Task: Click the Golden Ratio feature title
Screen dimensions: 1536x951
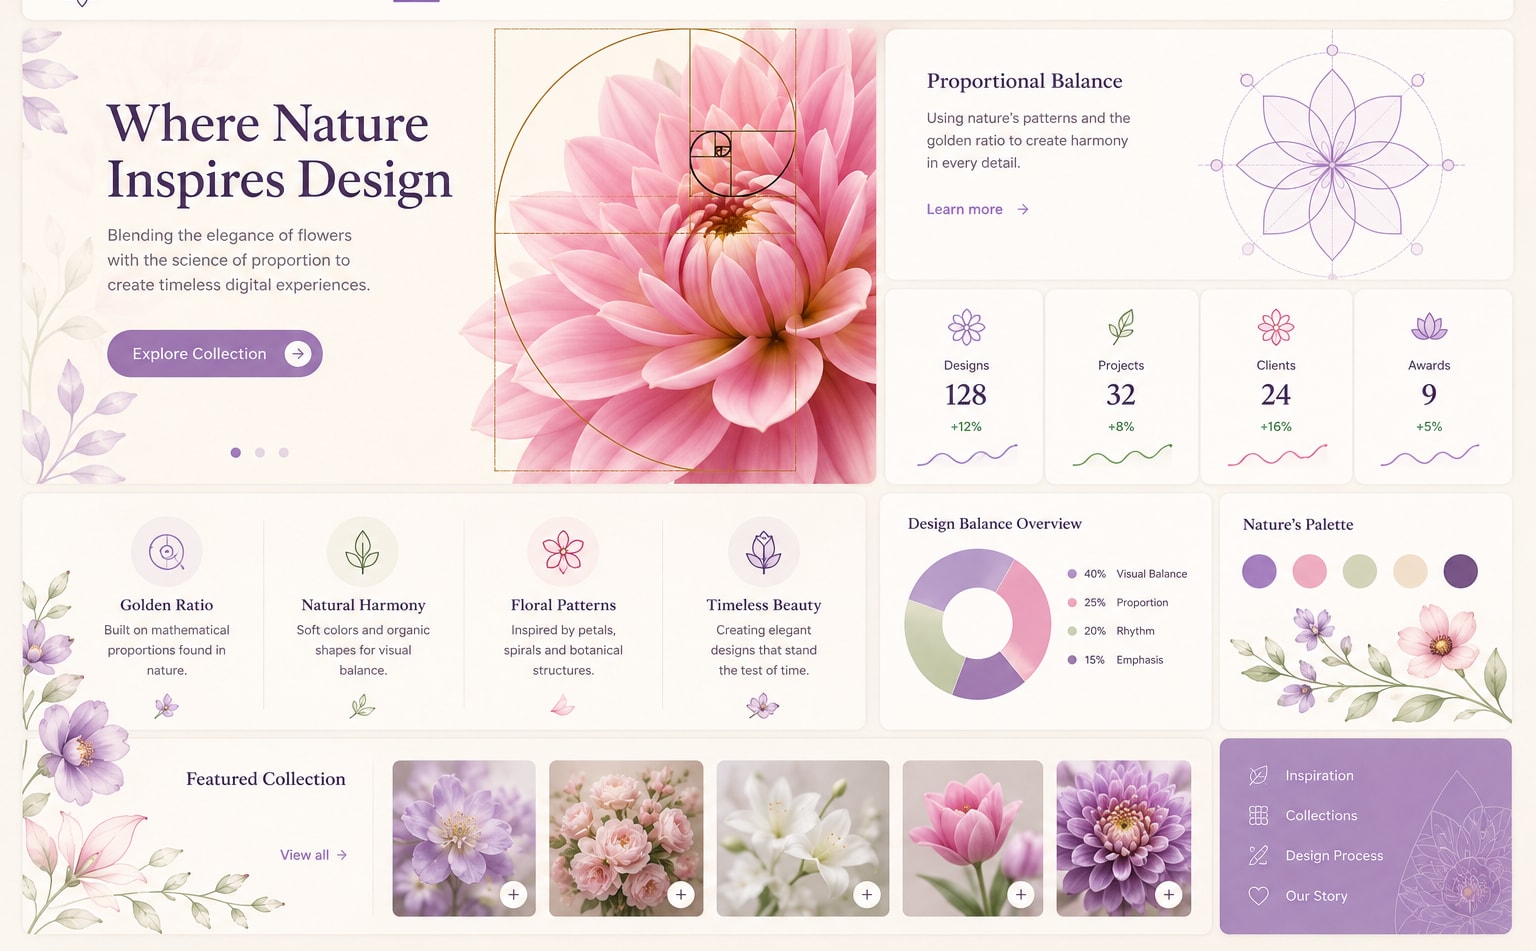Action: [x=167, y=605]
